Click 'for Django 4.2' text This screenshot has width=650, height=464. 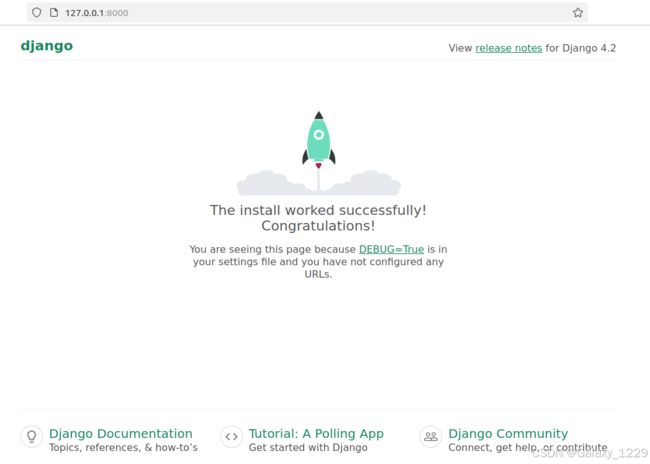coord(581,48)
